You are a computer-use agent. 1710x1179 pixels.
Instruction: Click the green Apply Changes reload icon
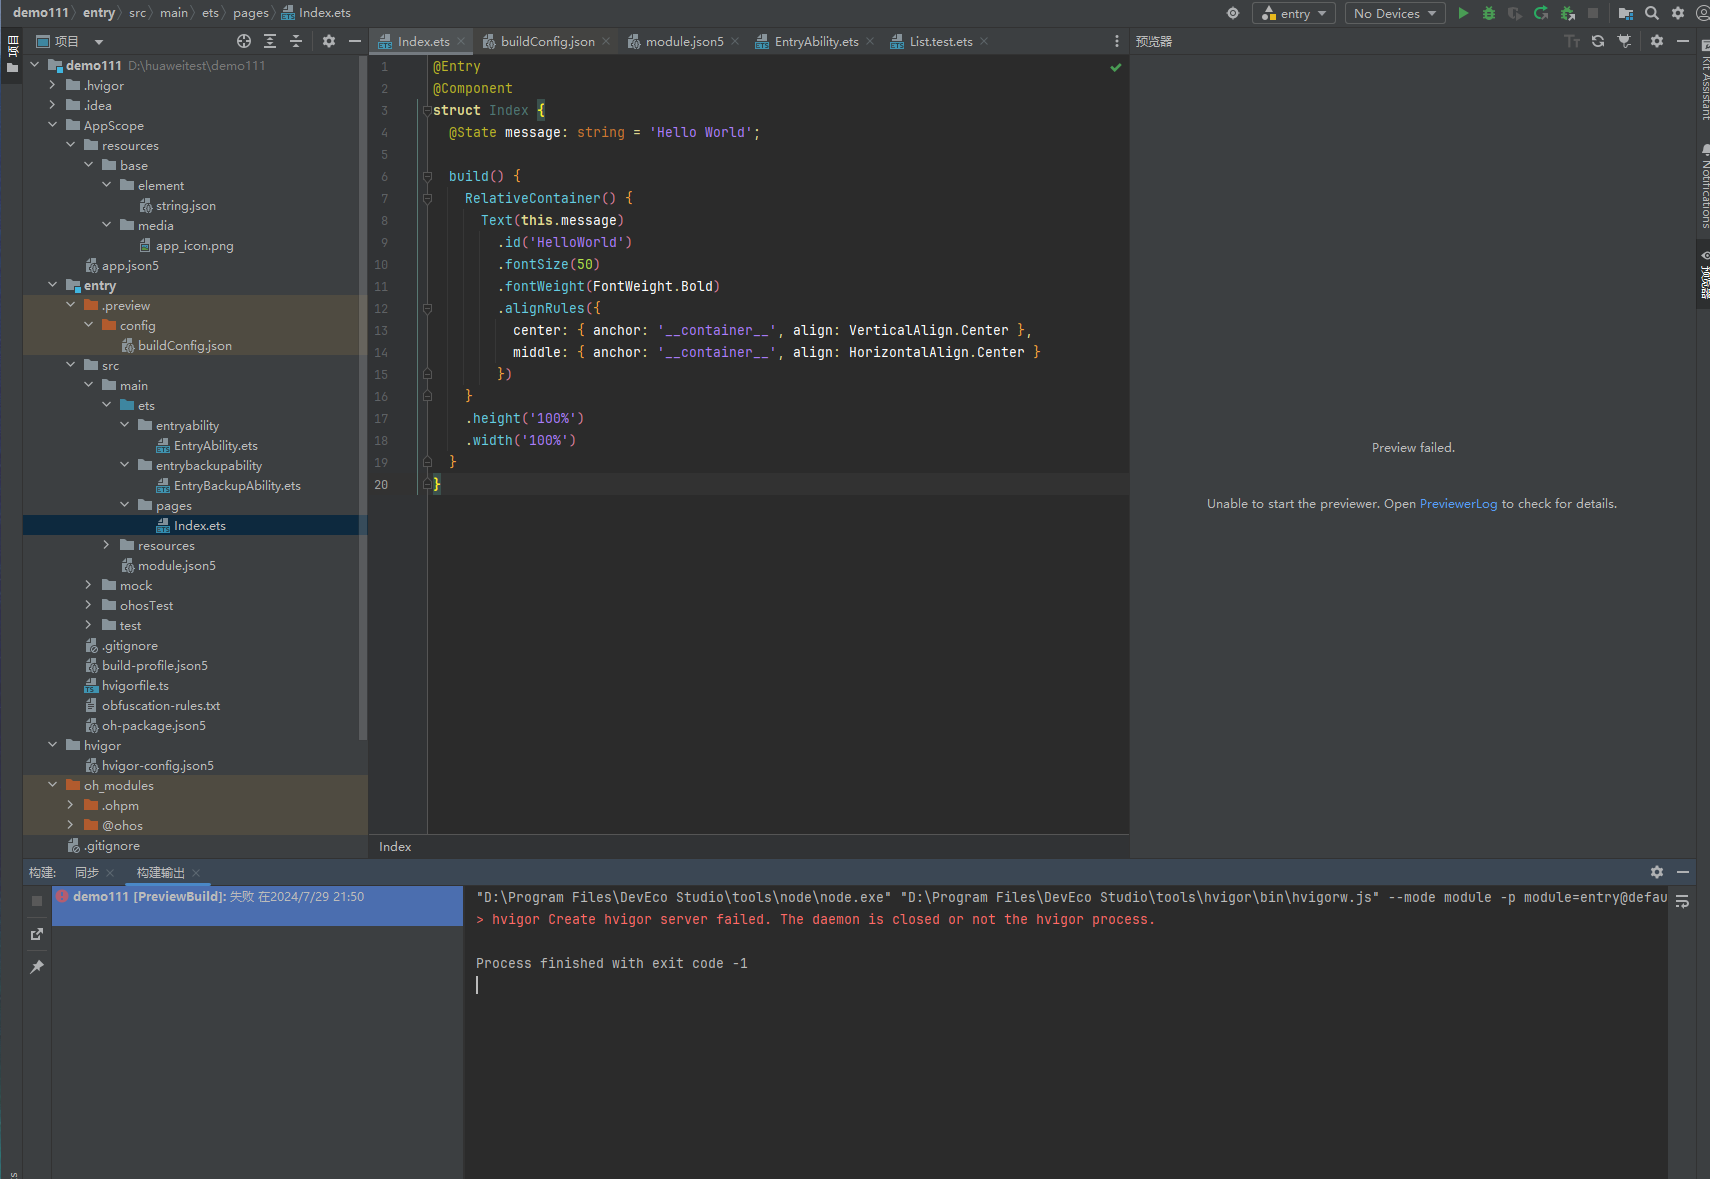pos(1541,13)
